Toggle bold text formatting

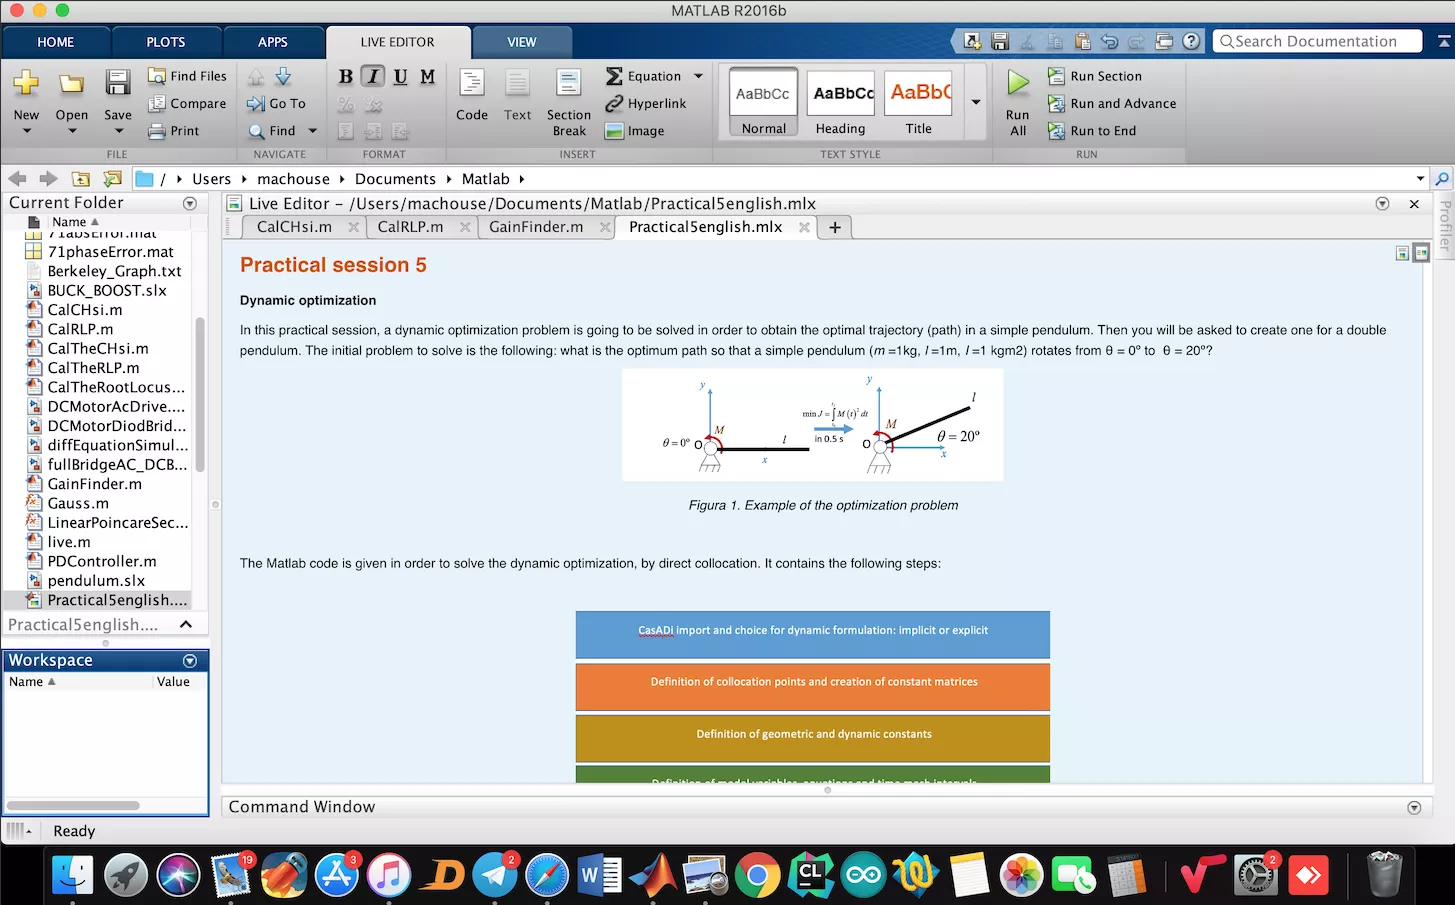345,76
